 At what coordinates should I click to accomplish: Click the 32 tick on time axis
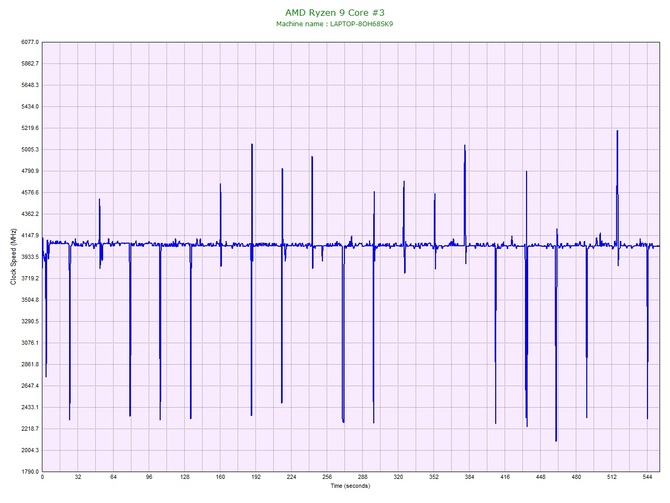[78, 477]
